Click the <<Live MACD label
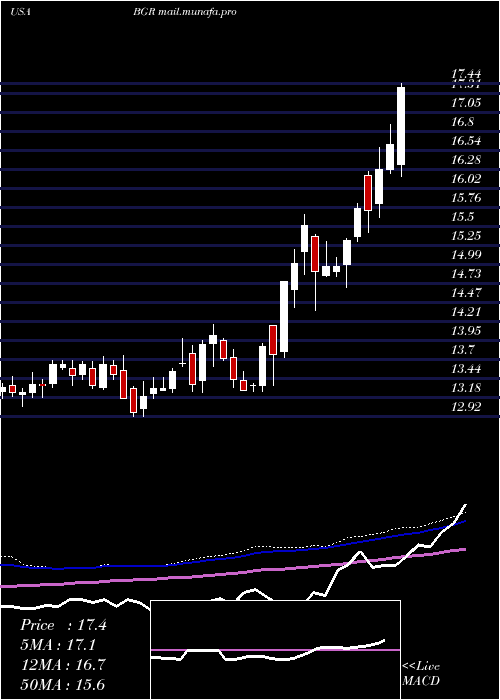The image size is (500, 700). [421, 674]
